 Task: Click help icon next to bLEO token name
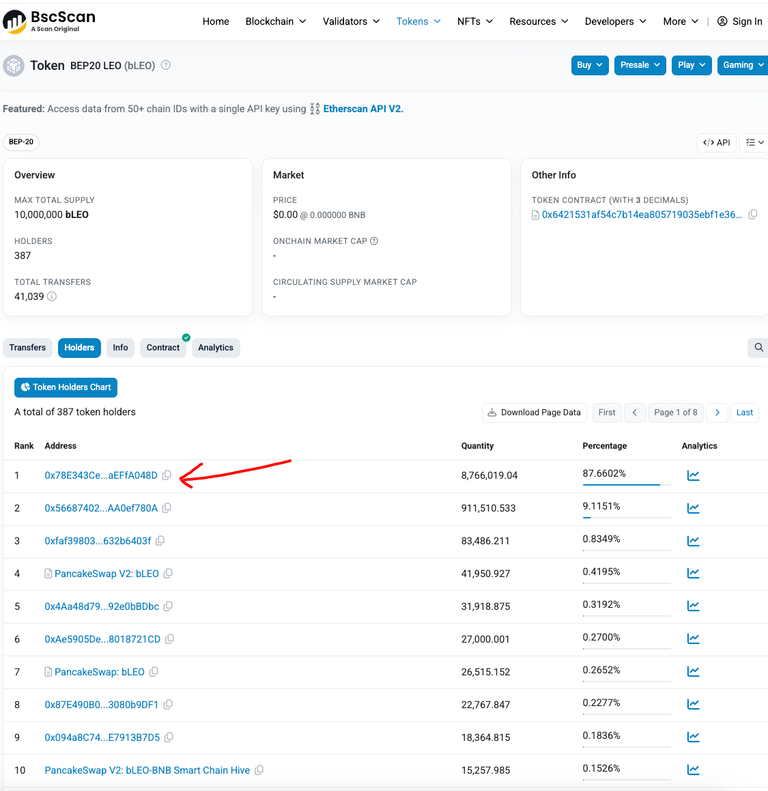tap(166, 65)
